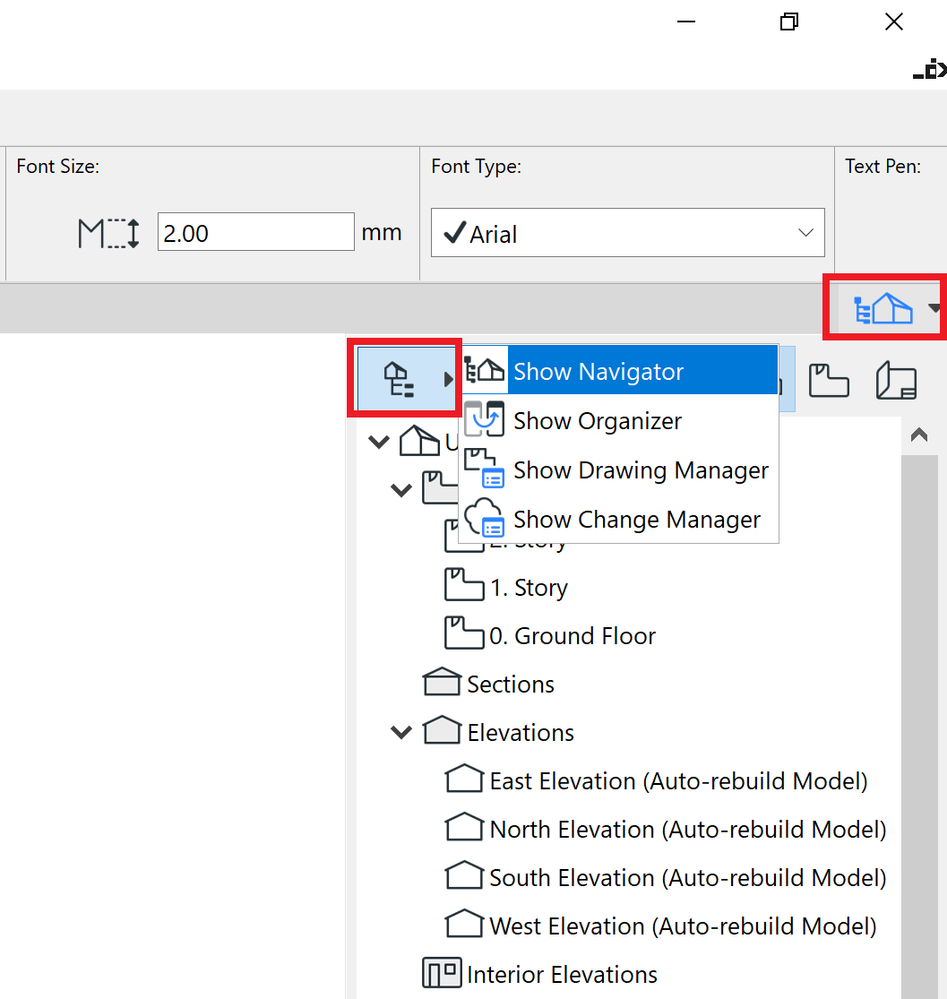The image size is (947, 999).
Task: Collapse the Elevations tree branch
Action: pos(400,731)
